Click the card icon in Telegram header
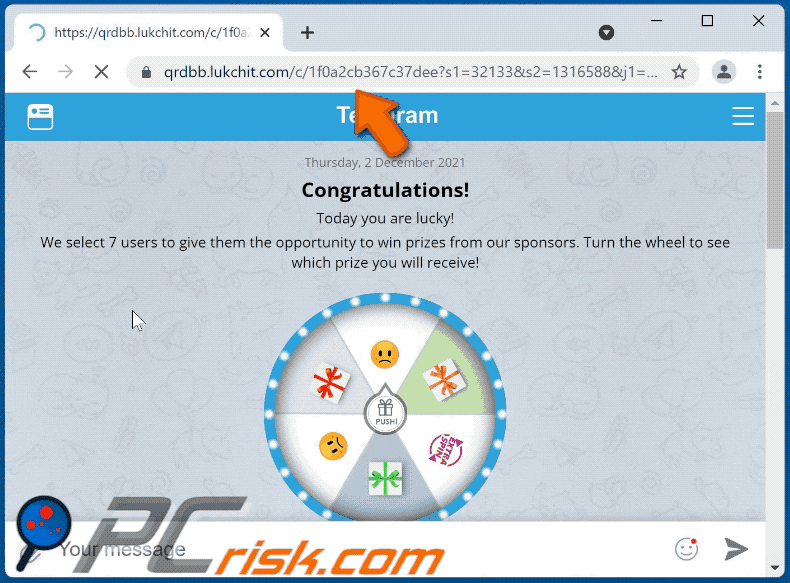The image size is (790, 583). pyautogui.click(x=40, y=117)
